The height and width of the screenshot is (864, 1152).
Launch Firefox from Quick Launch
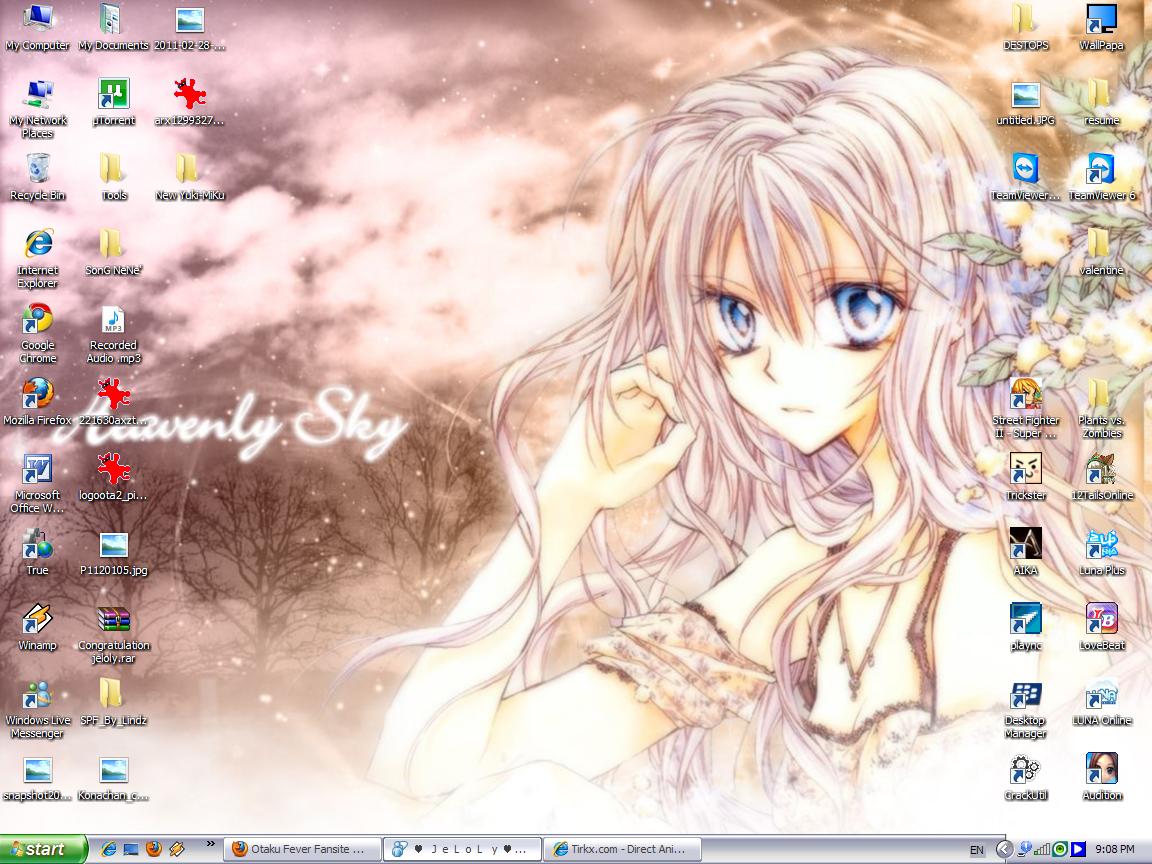[154, 849]
